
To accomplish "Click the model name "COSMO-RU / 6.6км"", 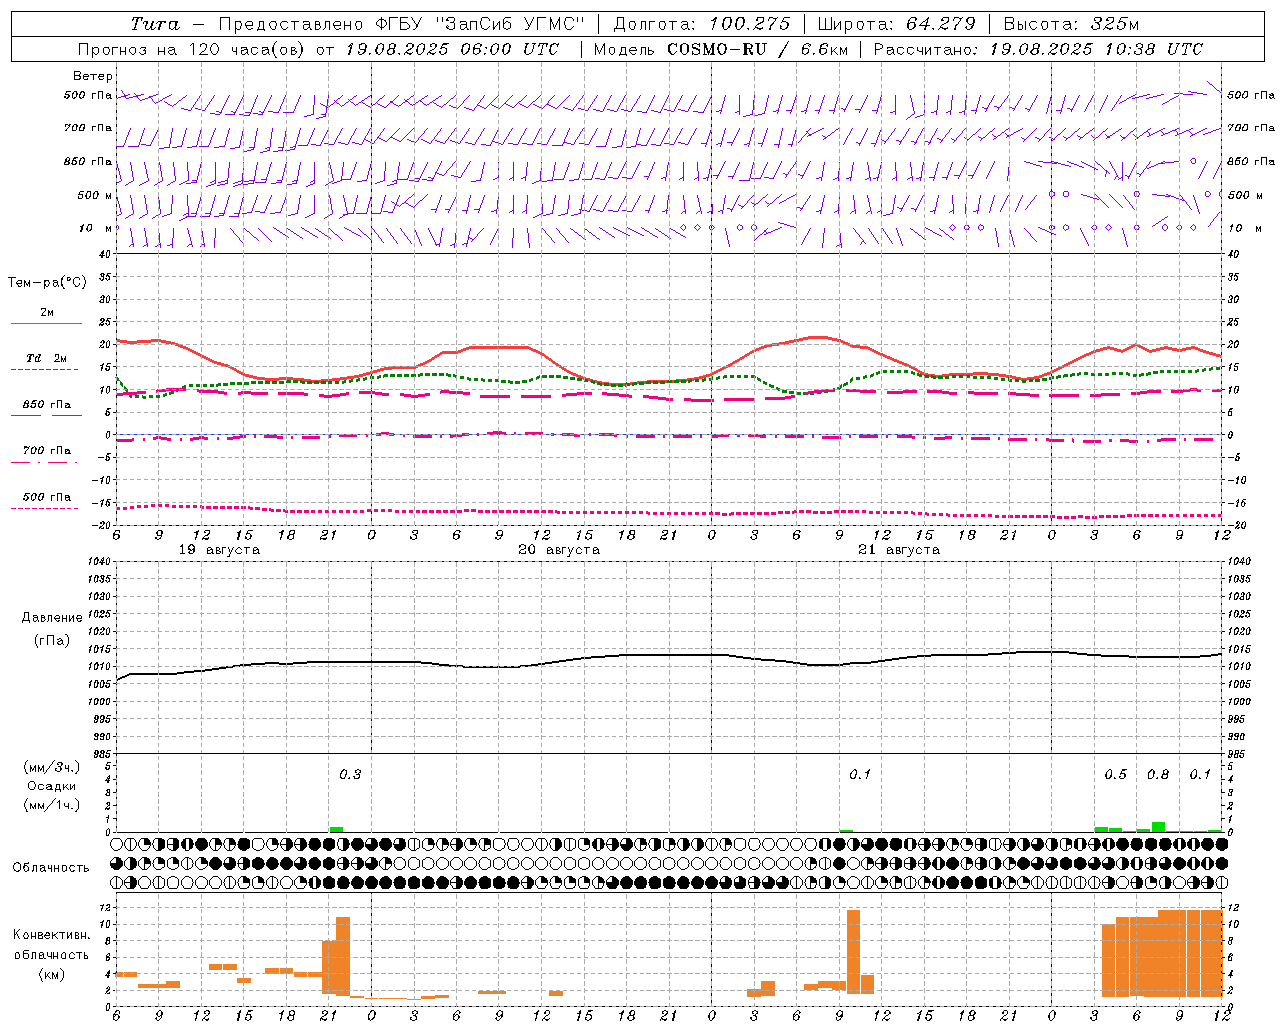I will tap(757, 49).
